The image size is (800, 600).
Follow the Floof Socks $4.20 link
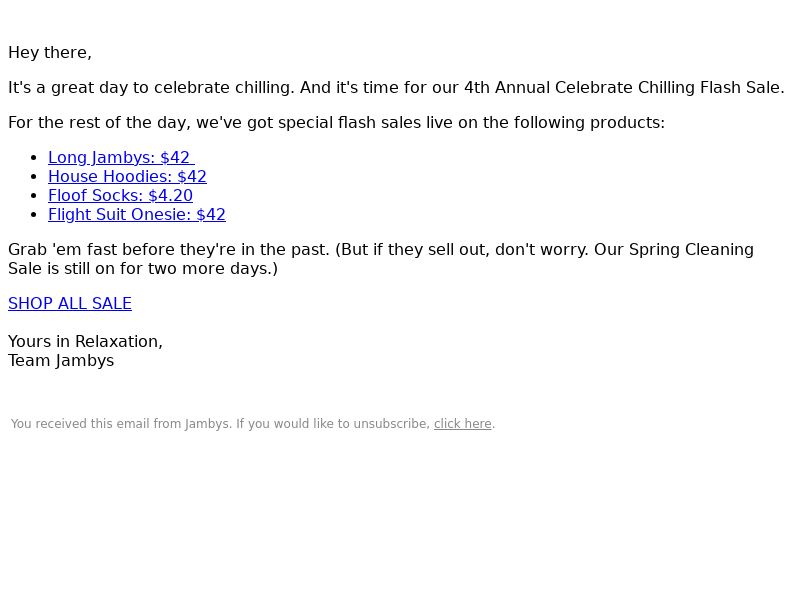pyautogui.click(x=120, y=196)
